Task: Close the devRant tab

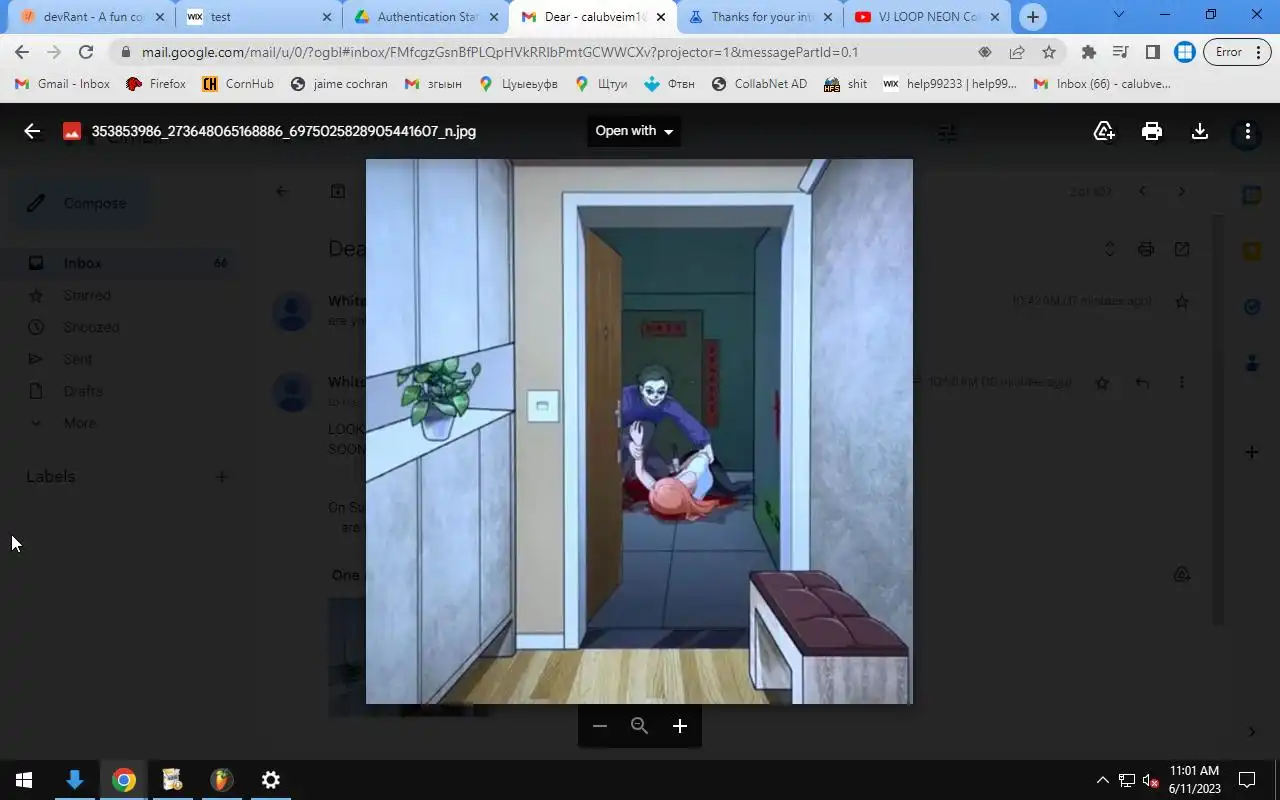Action: (x=159, y=17)
